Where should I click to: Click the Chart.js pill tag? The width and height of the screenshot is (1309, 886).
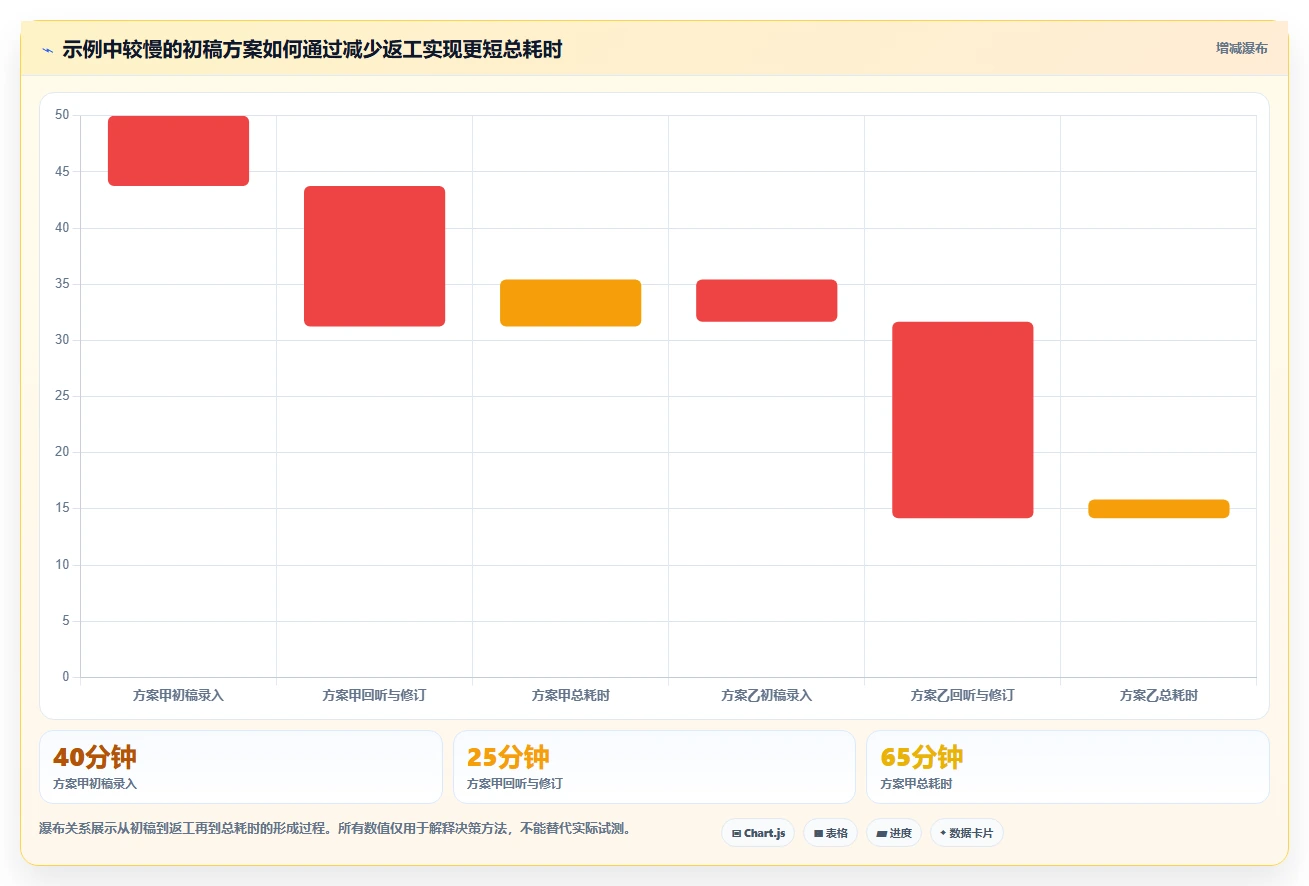[758, 833]
